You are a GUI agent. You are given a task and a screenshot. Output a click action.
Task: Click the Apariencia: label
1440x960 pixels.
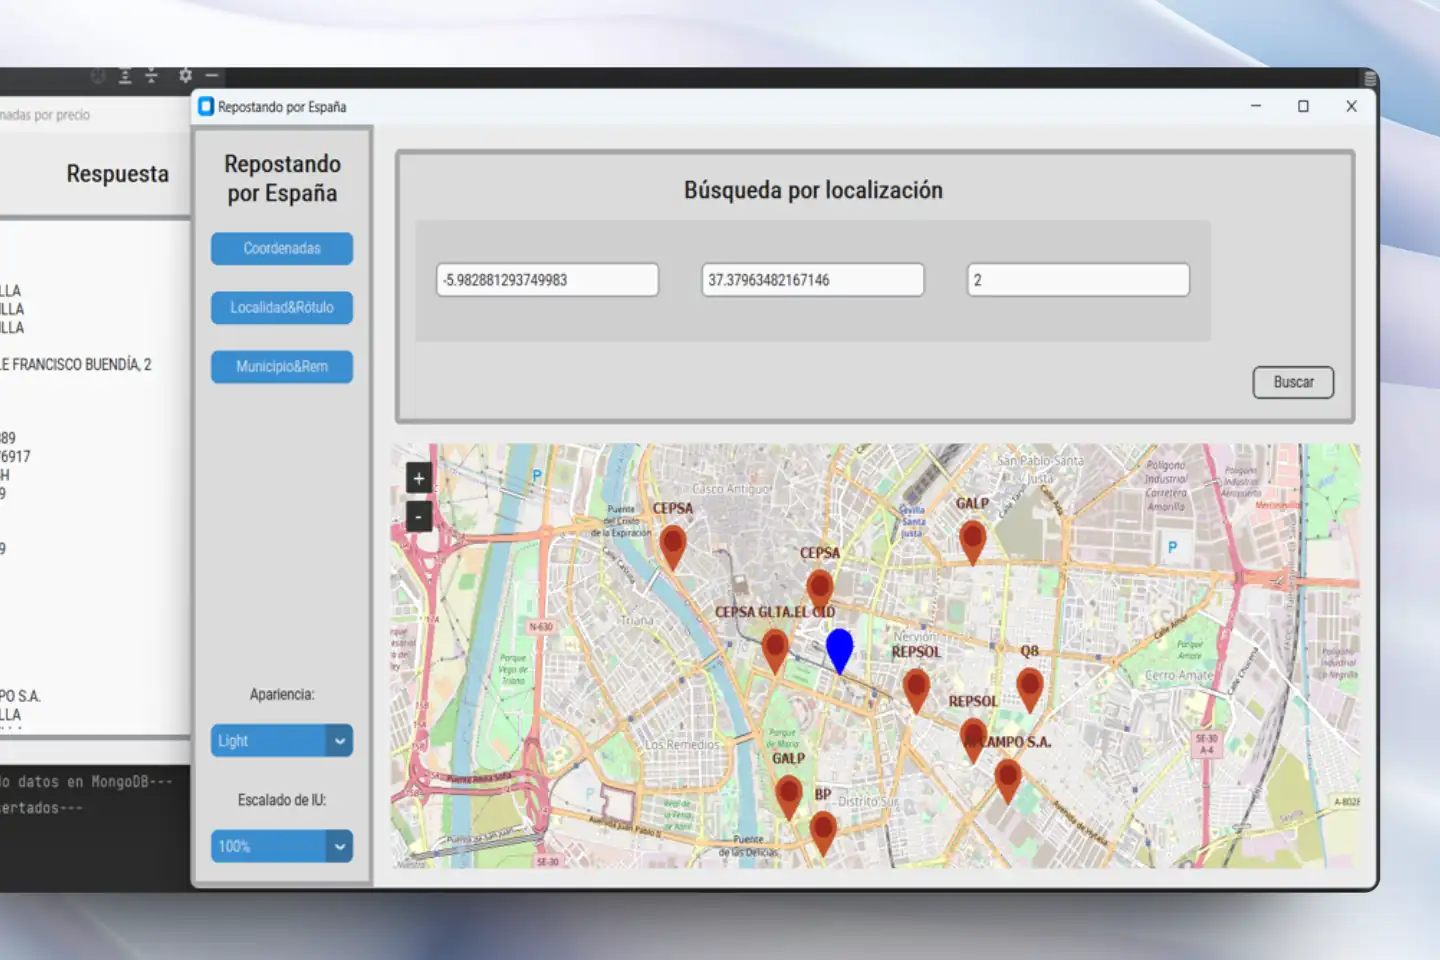(282, 694)
